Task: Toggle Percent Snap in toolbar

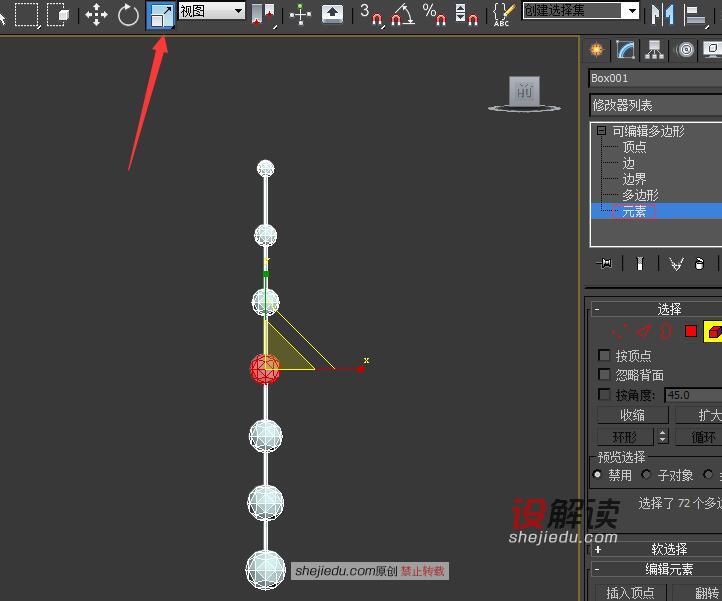Action: [x=434, y=14]
